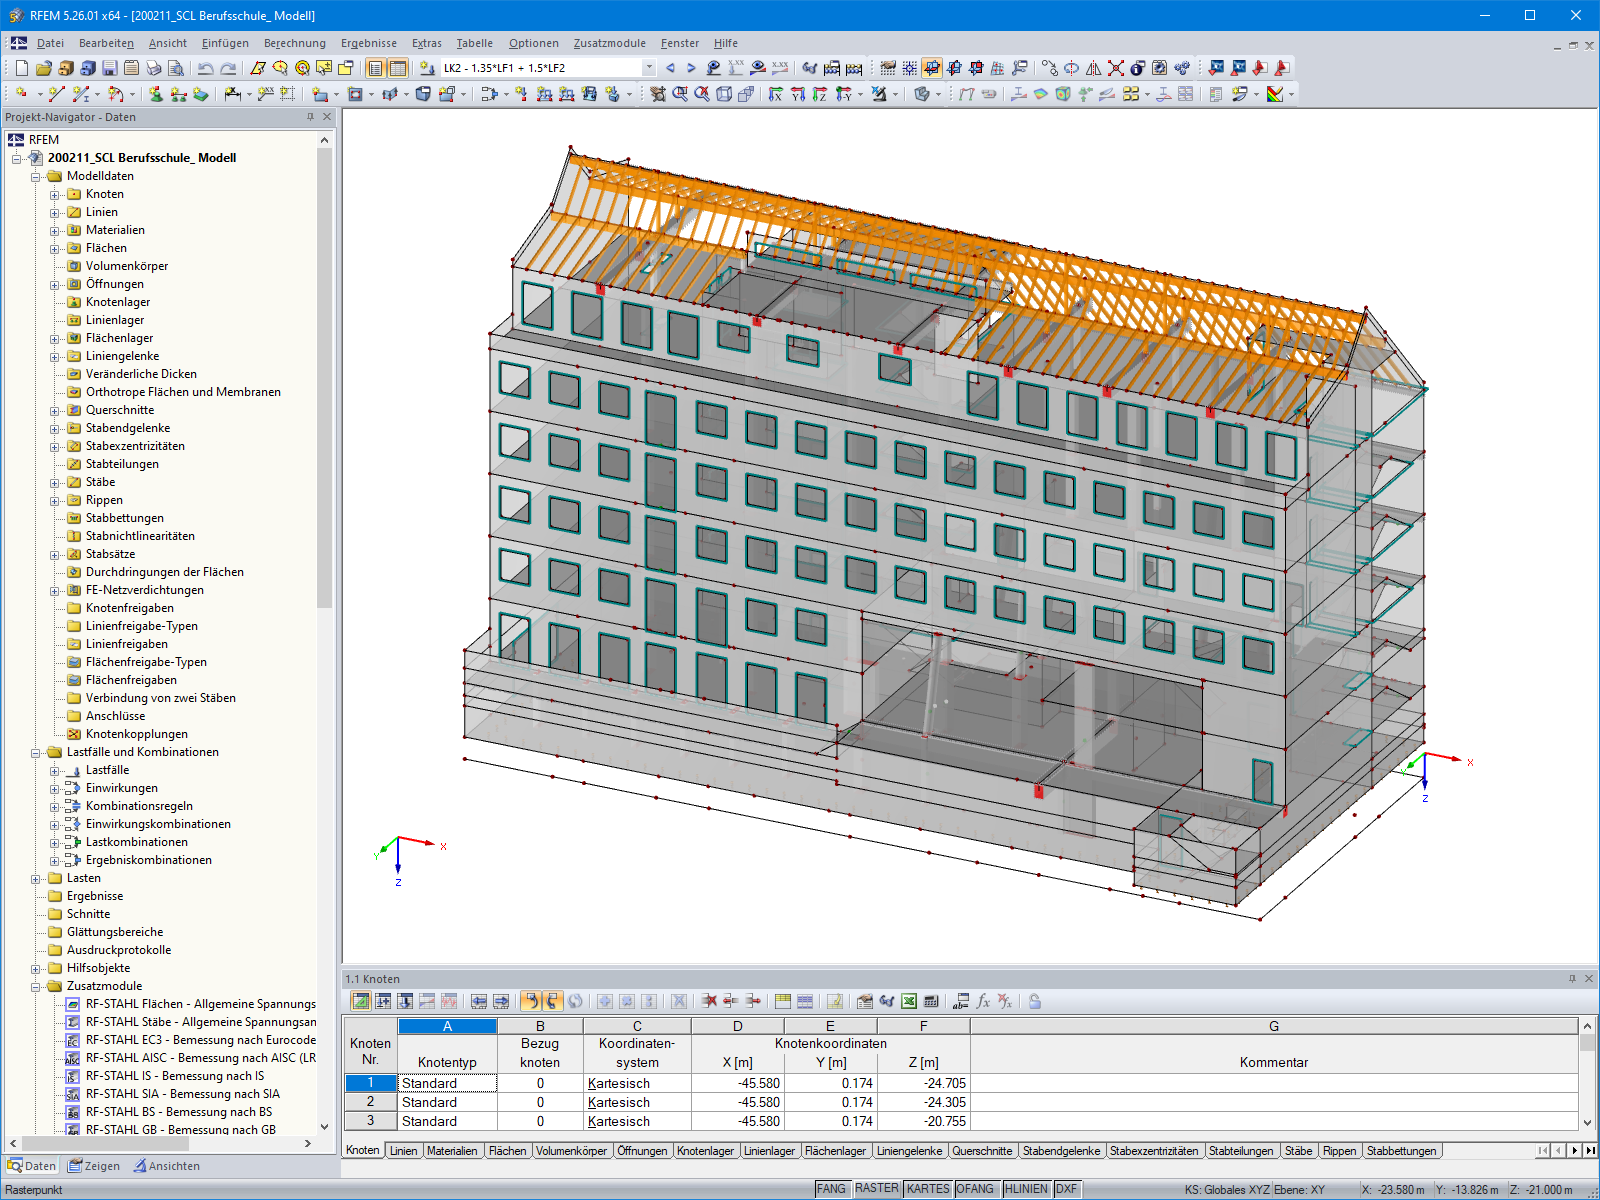
Task: Switch to the Materialien table tab
Action: 453,1151
